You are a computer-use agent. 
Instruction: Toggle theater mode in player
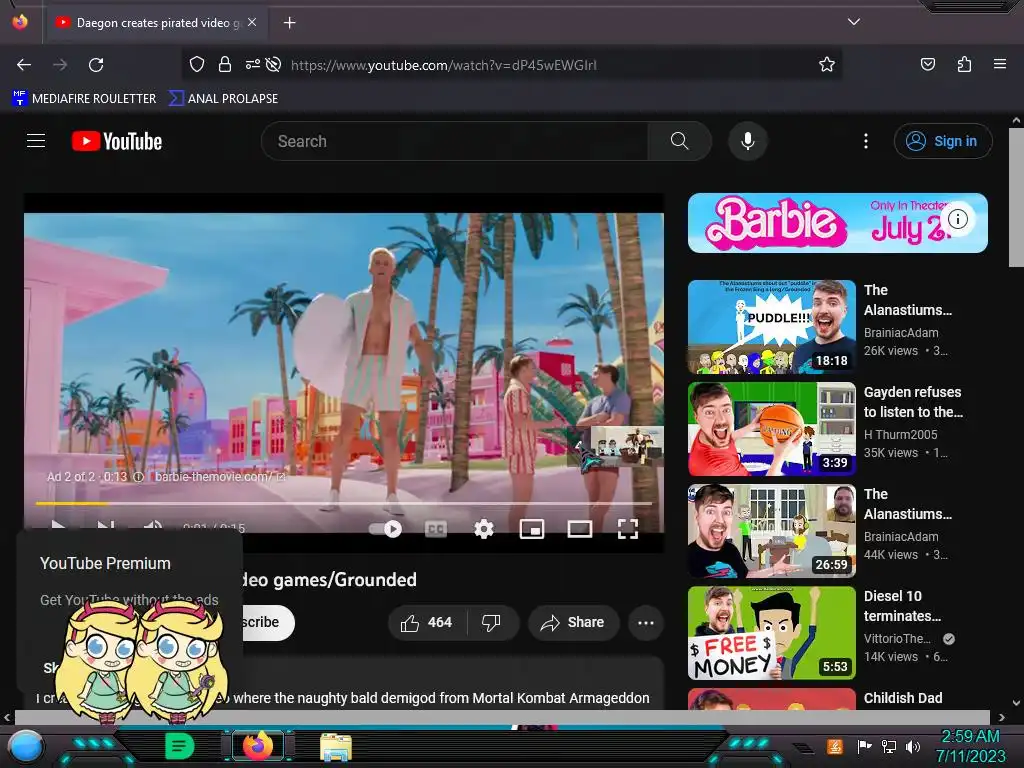pos(579,529)
